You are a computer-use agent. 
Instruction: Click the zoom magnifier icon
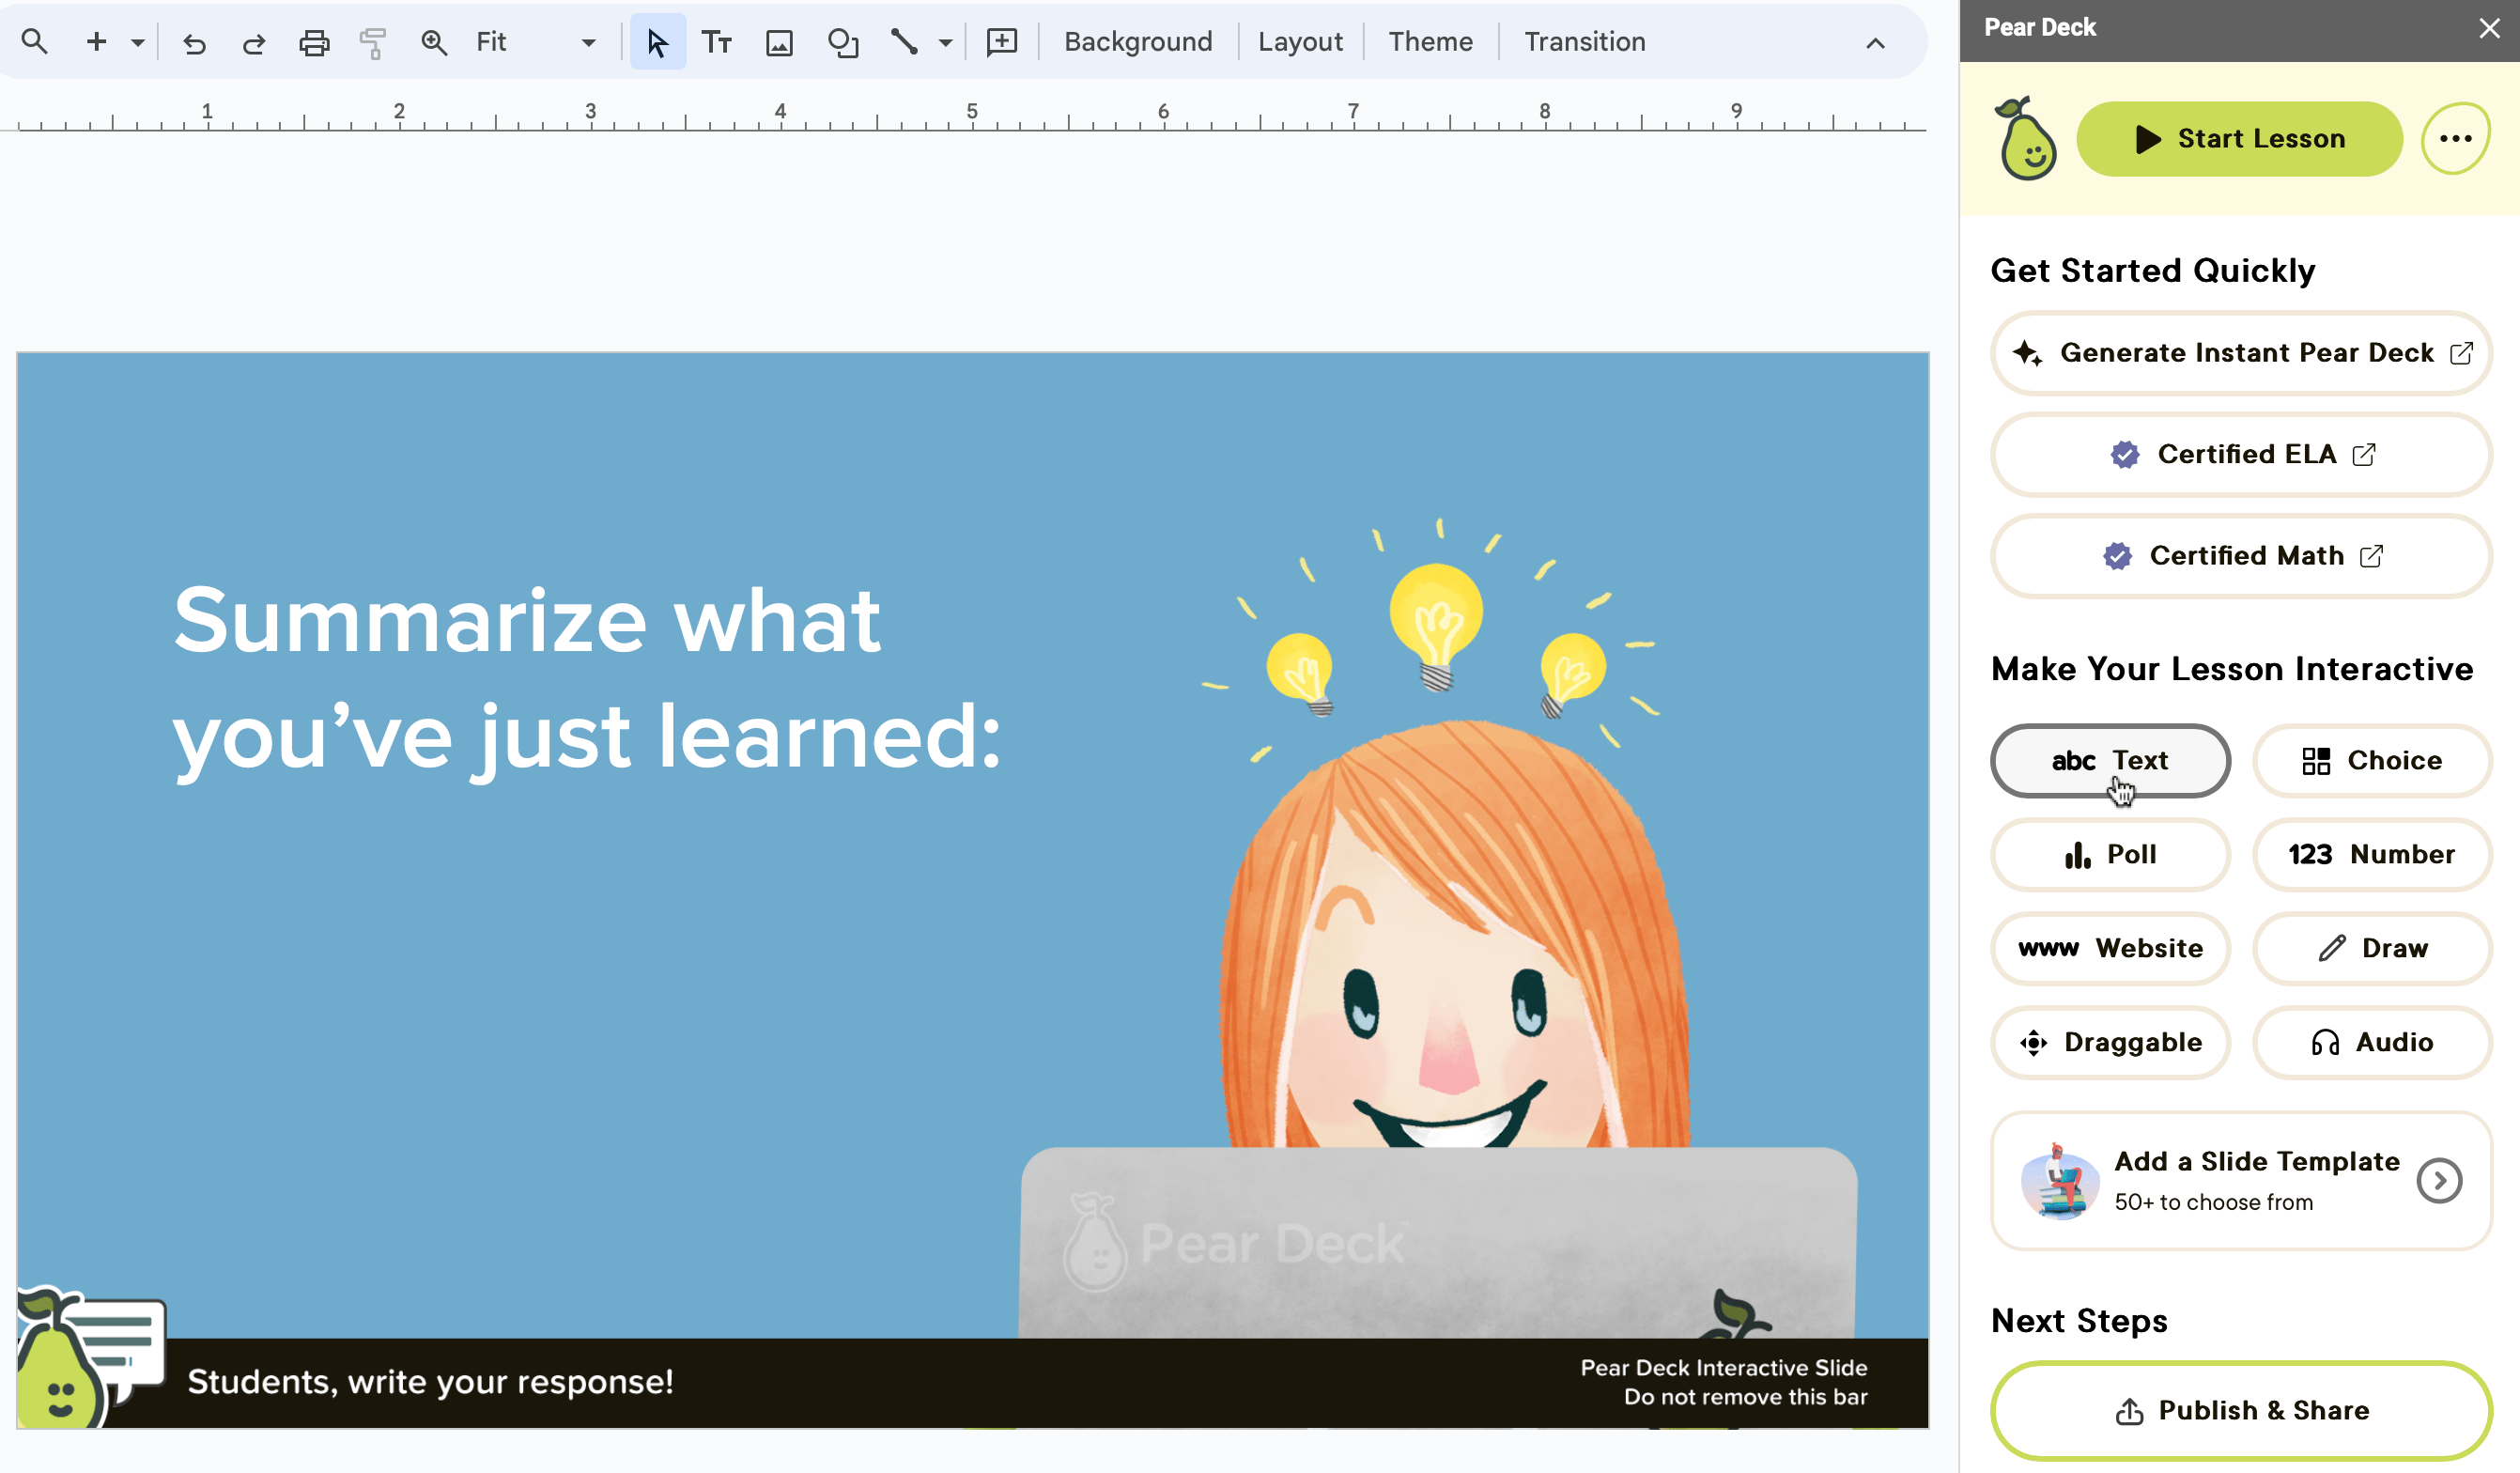point(433,42)
